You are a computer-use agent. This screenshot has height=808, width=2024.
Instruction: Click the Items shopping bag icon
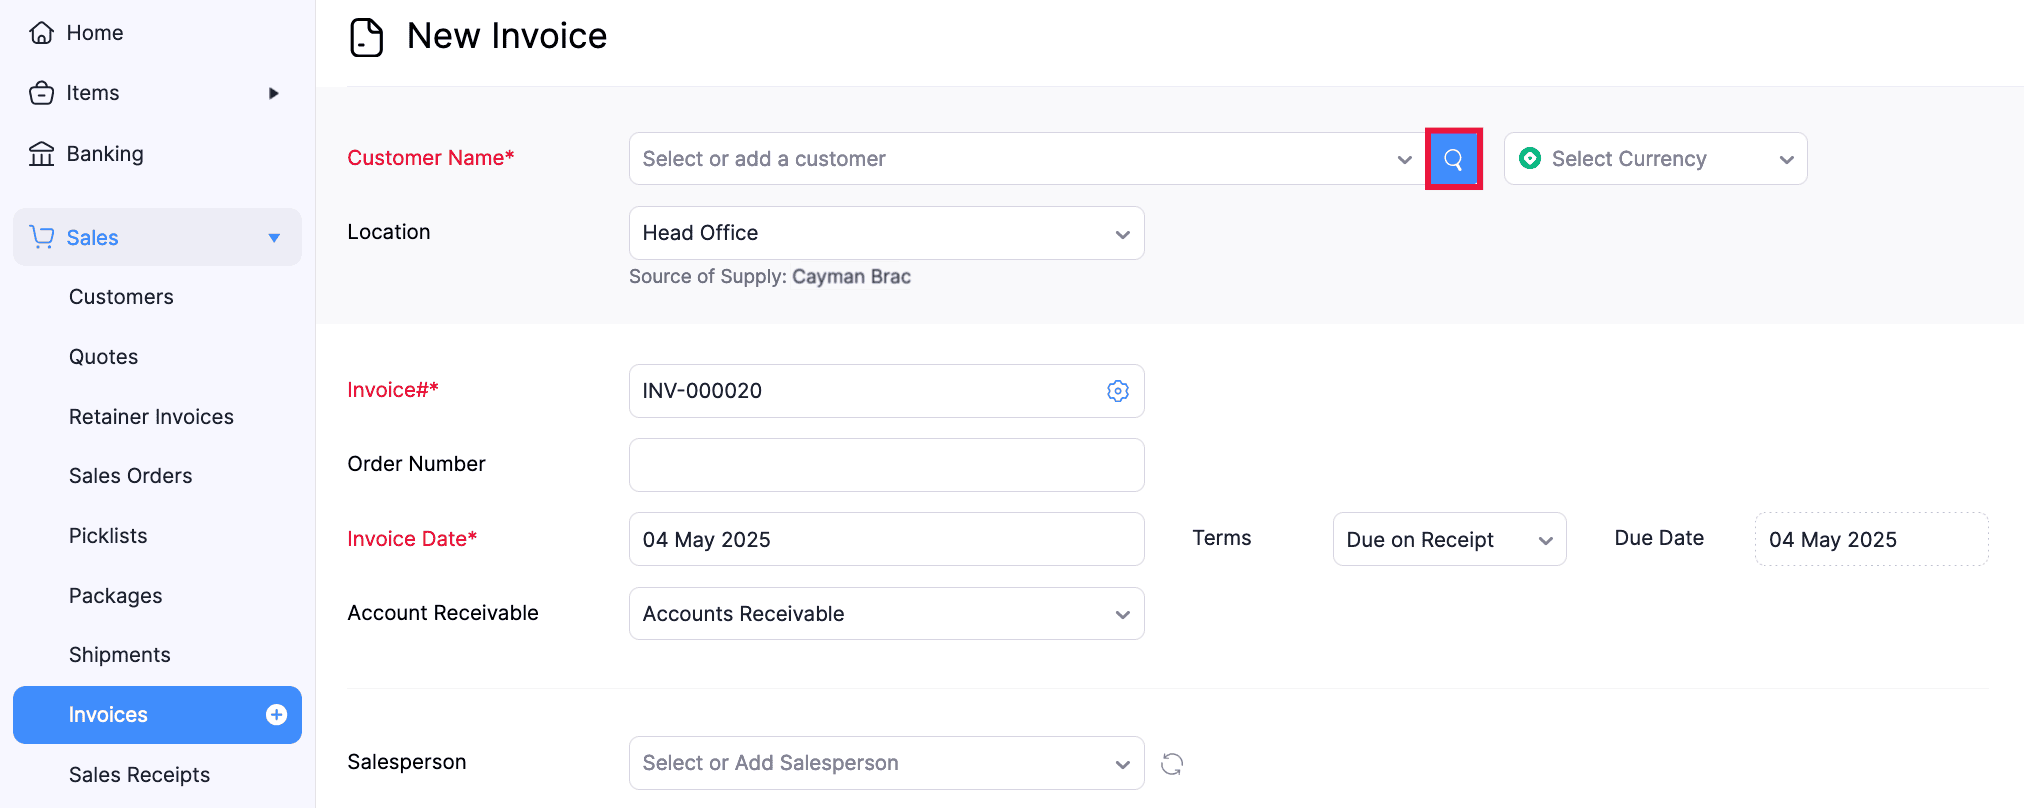click(41, 93)
